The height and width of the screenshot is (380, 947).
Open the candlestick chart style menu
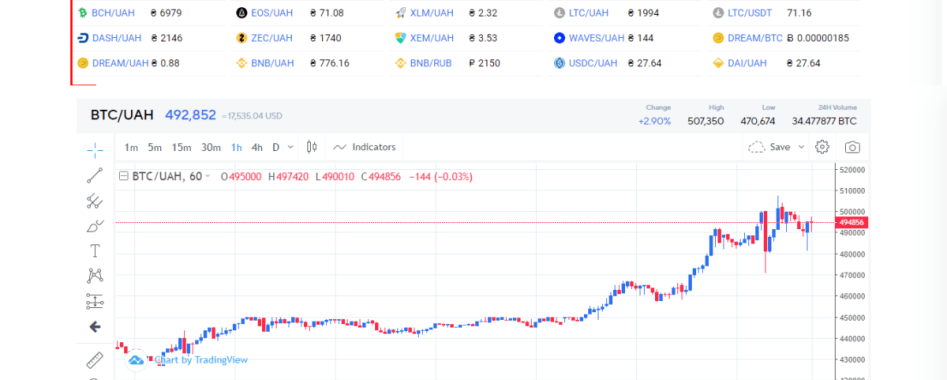(312, 147)
